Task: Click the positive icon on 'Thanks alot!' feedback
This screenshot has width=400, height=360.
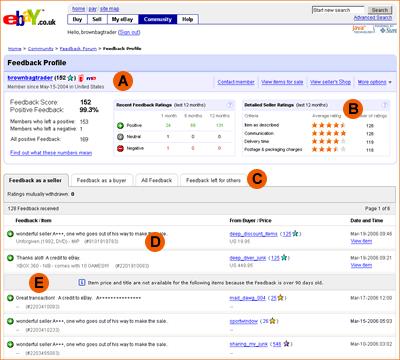Action: pos(10,258)
